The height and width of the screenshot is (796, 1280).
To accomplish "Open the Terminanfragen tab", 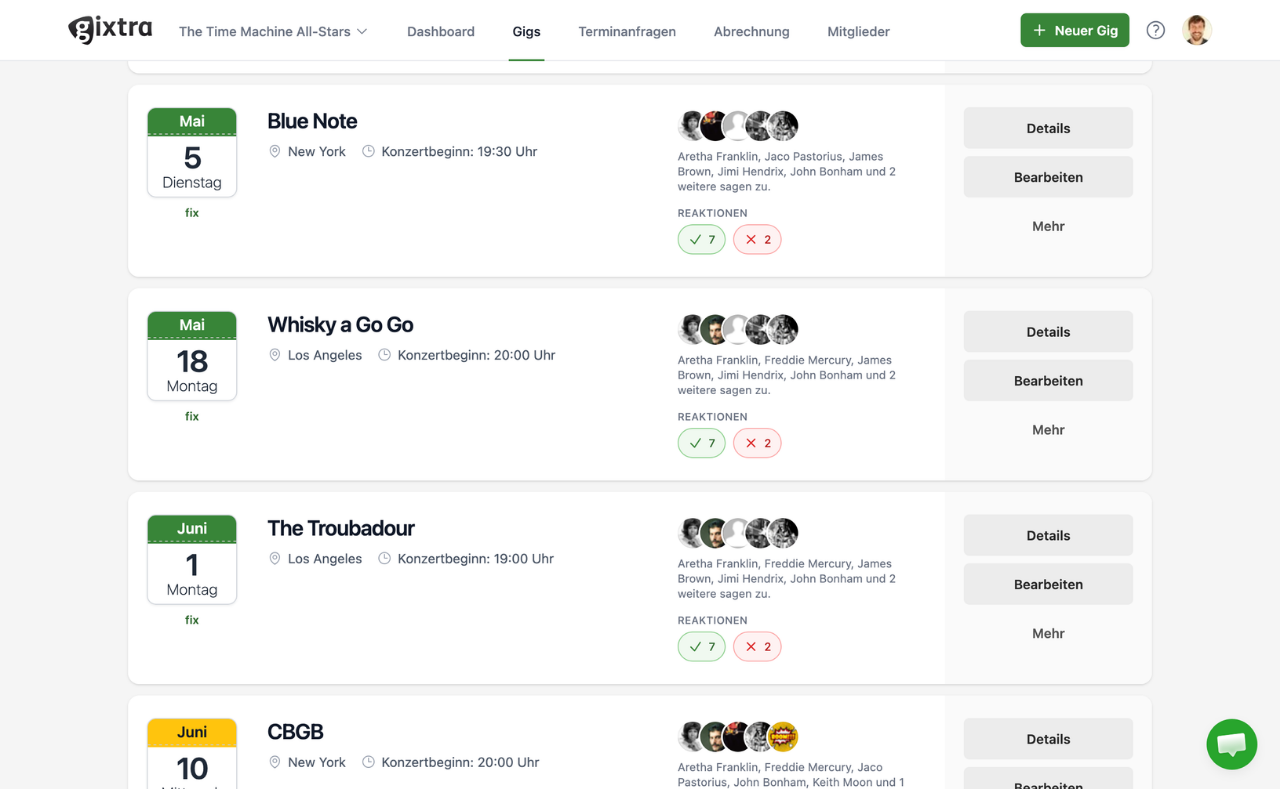I will tap(627, 31).
